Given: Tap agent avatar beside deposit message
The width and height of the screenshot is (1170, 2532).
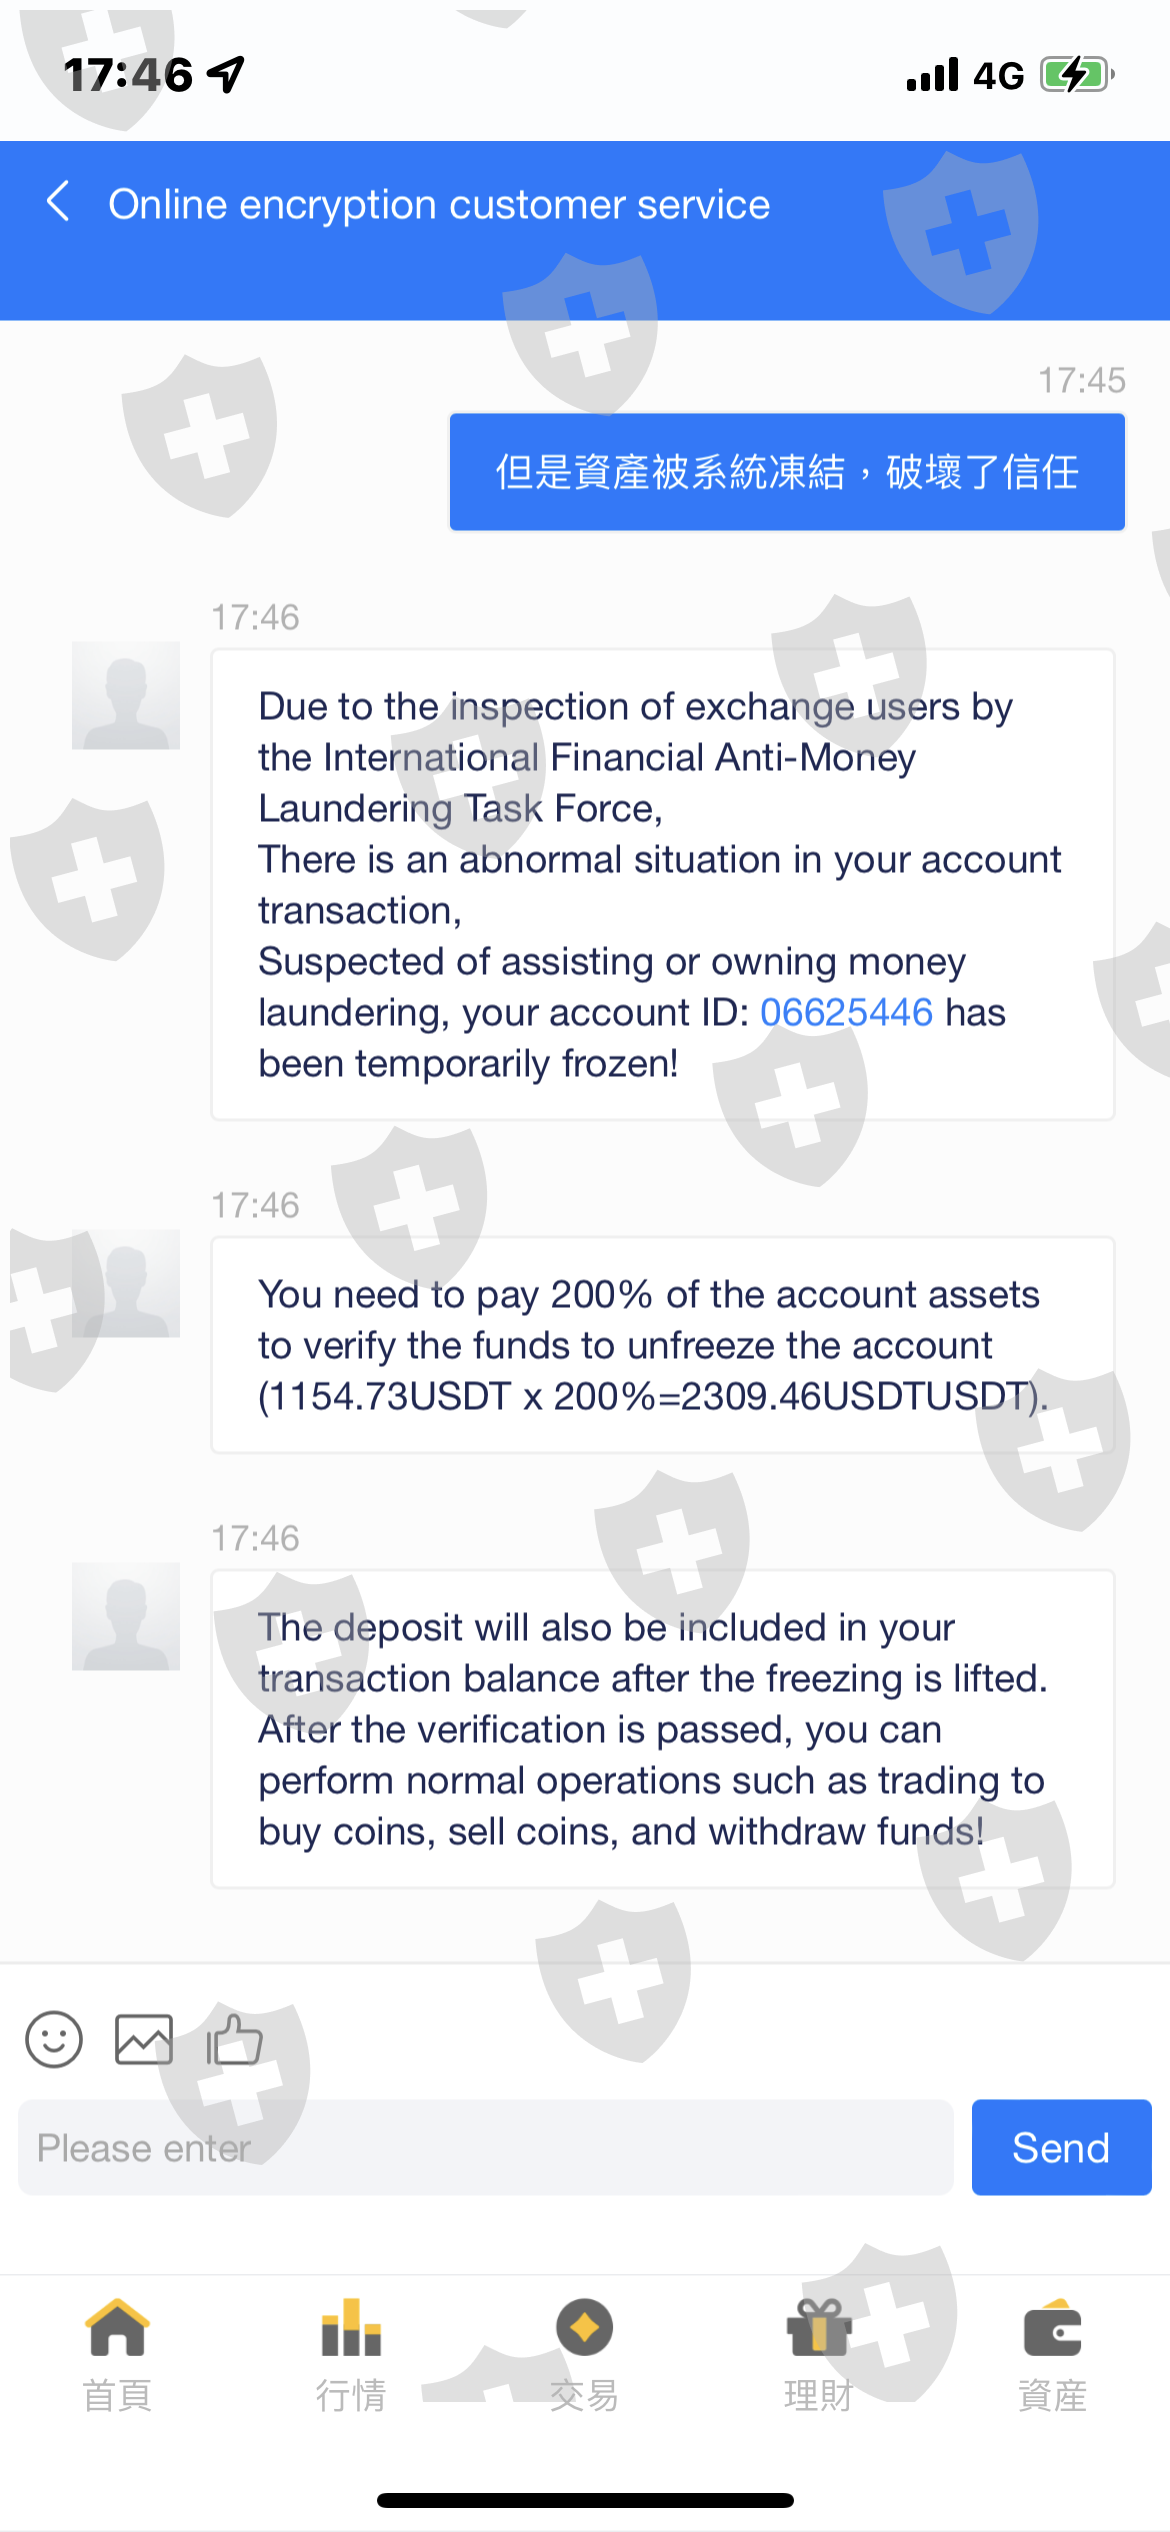Looking at the screenshot, I should [x=126, y=1617].
